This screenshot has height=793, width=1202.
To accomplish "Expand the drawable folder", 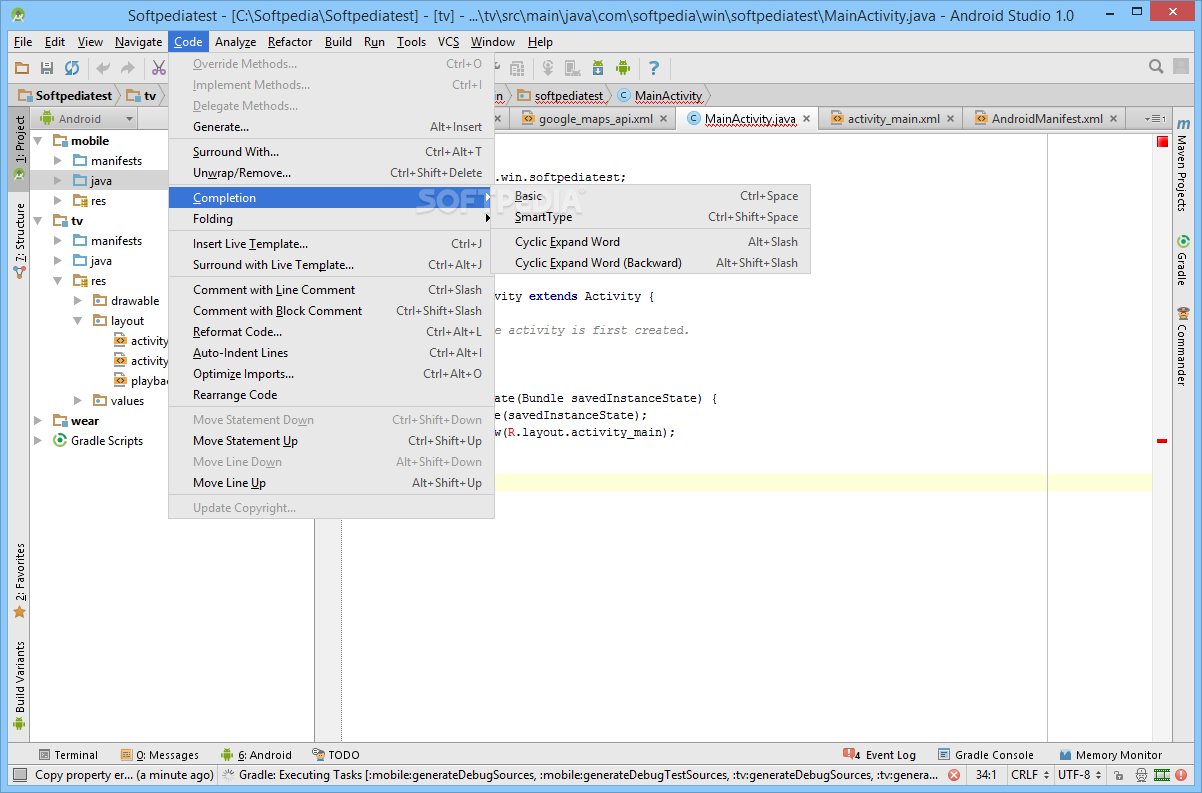I will coord(78,301).
